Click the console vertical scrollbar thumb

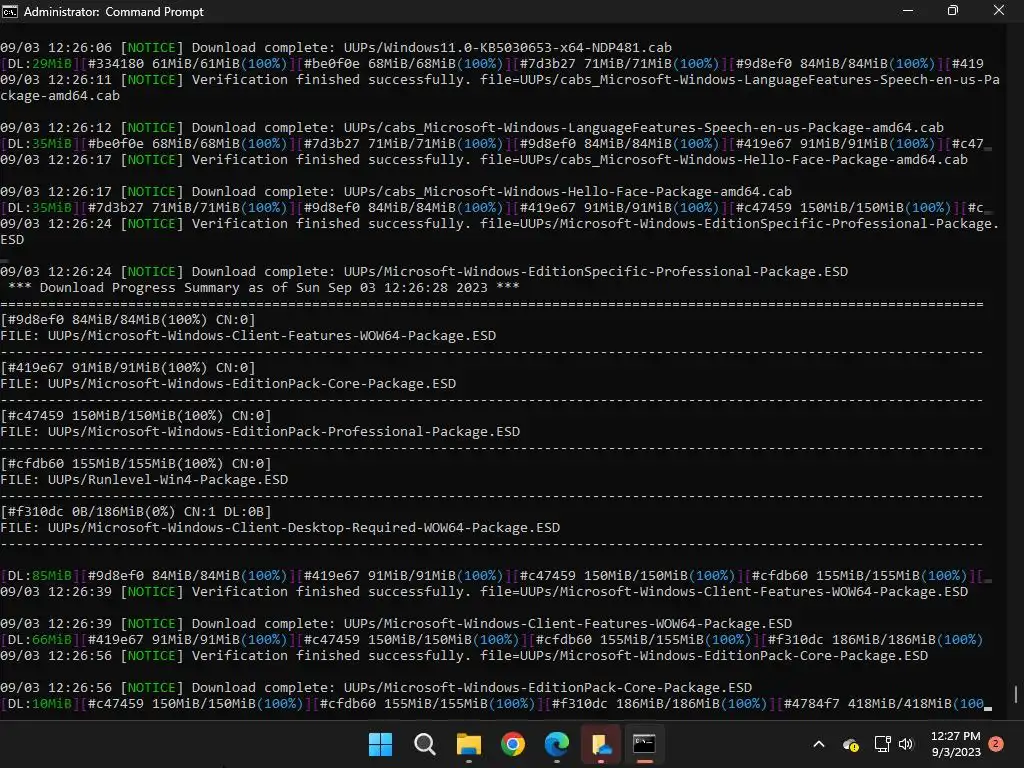pyautogui.click(x=1016, y=694)
